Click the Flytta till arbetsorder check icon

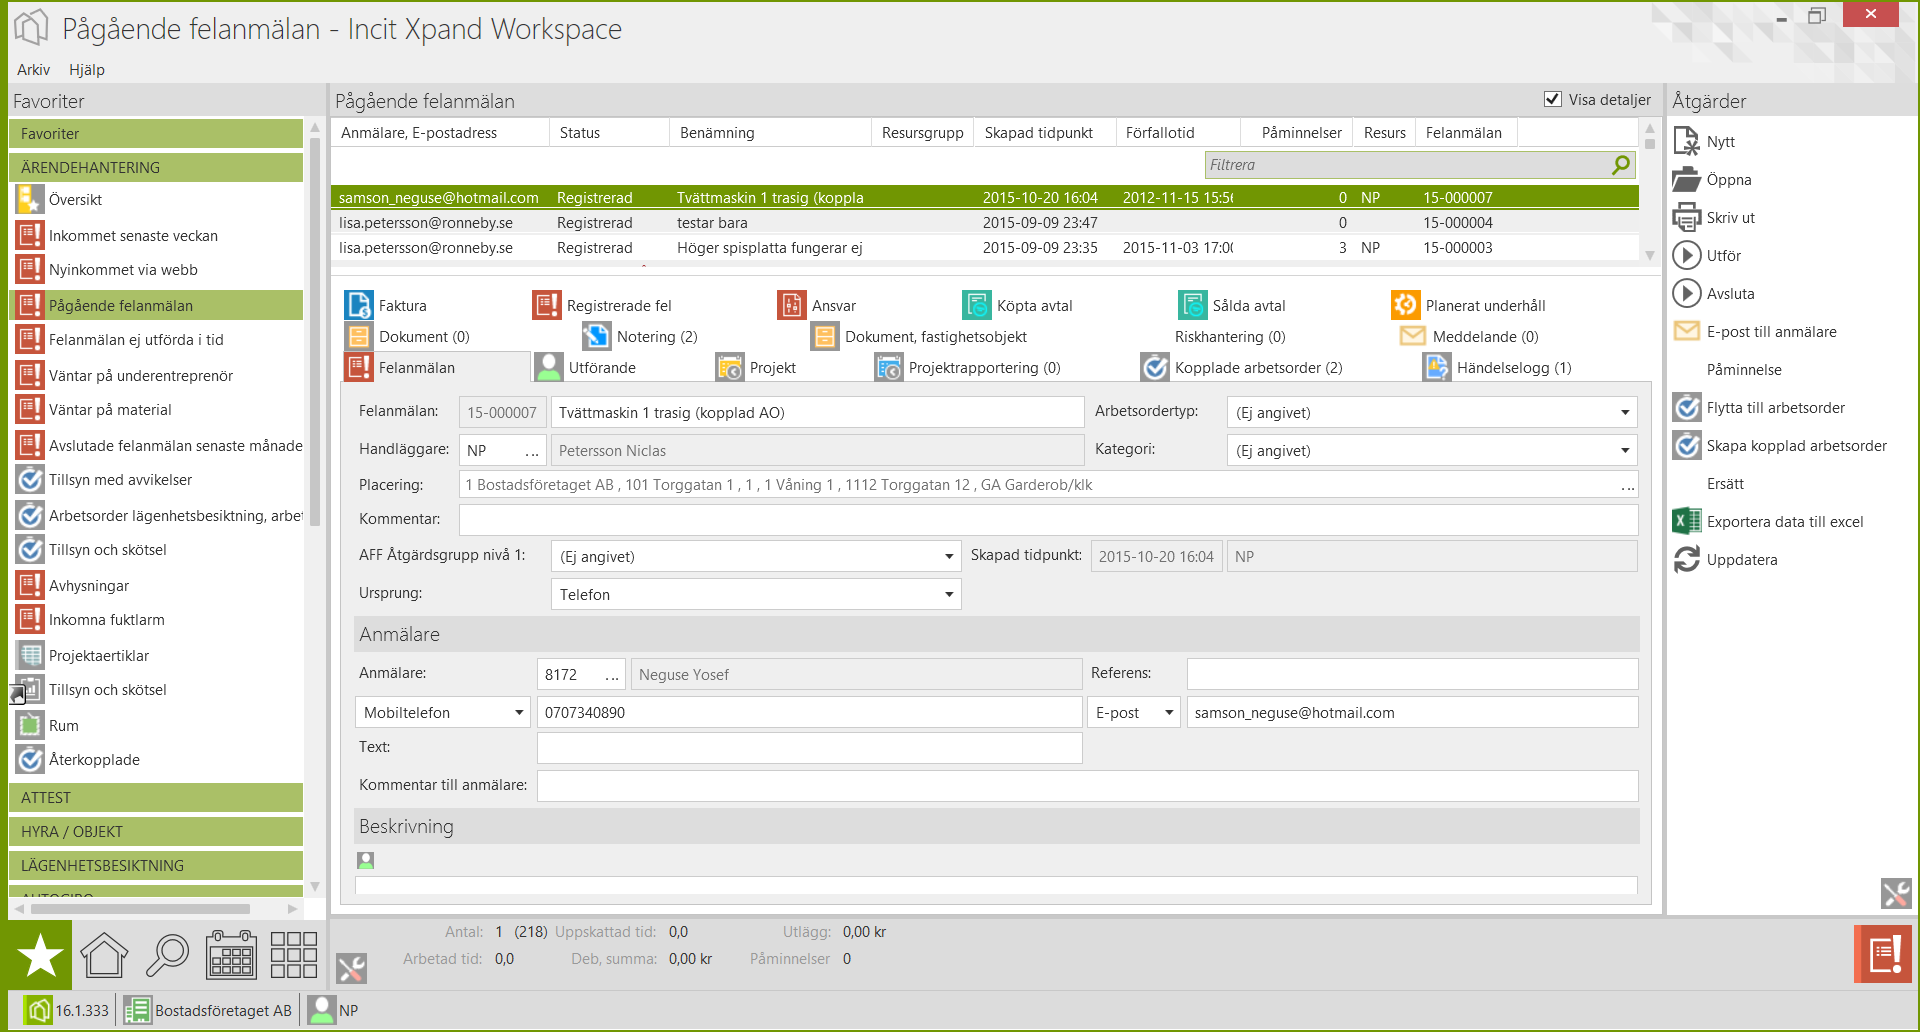(1686, 407)
